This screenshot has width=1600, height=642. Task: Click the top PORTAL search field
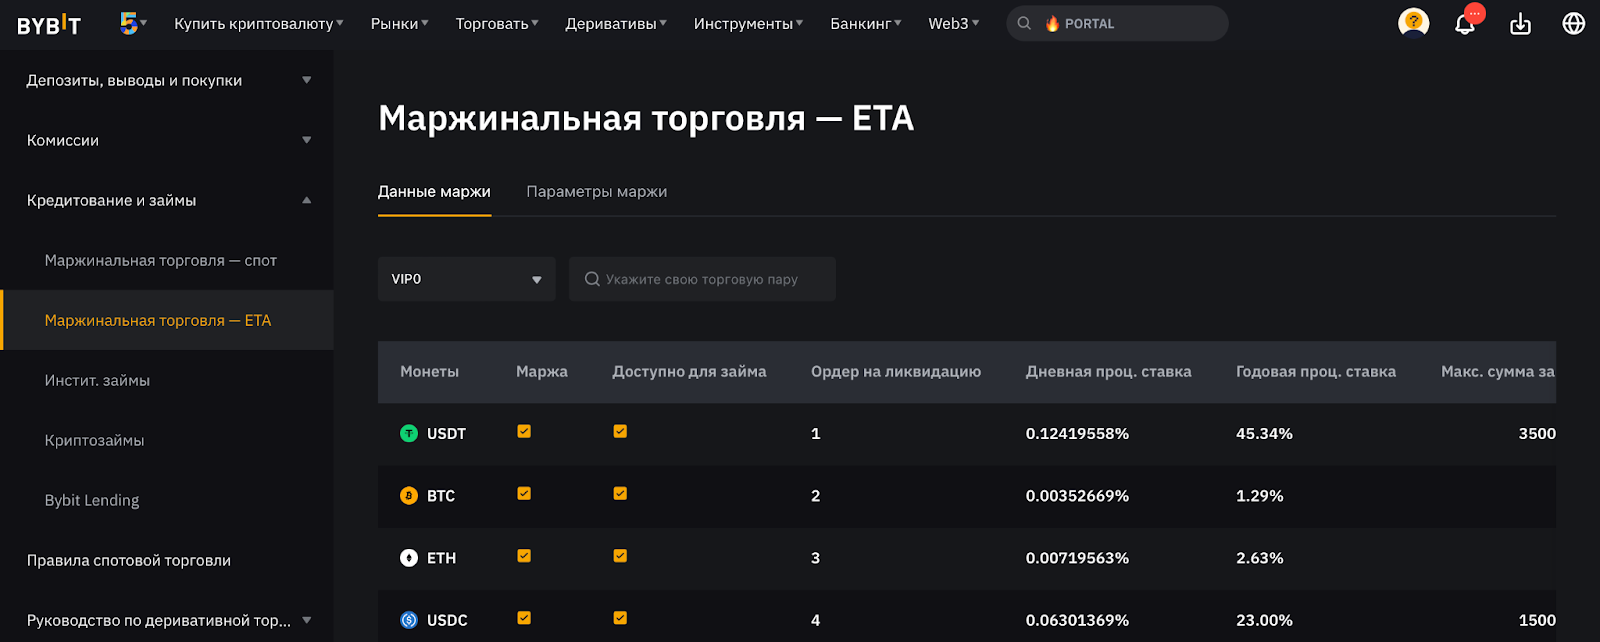1117,23
